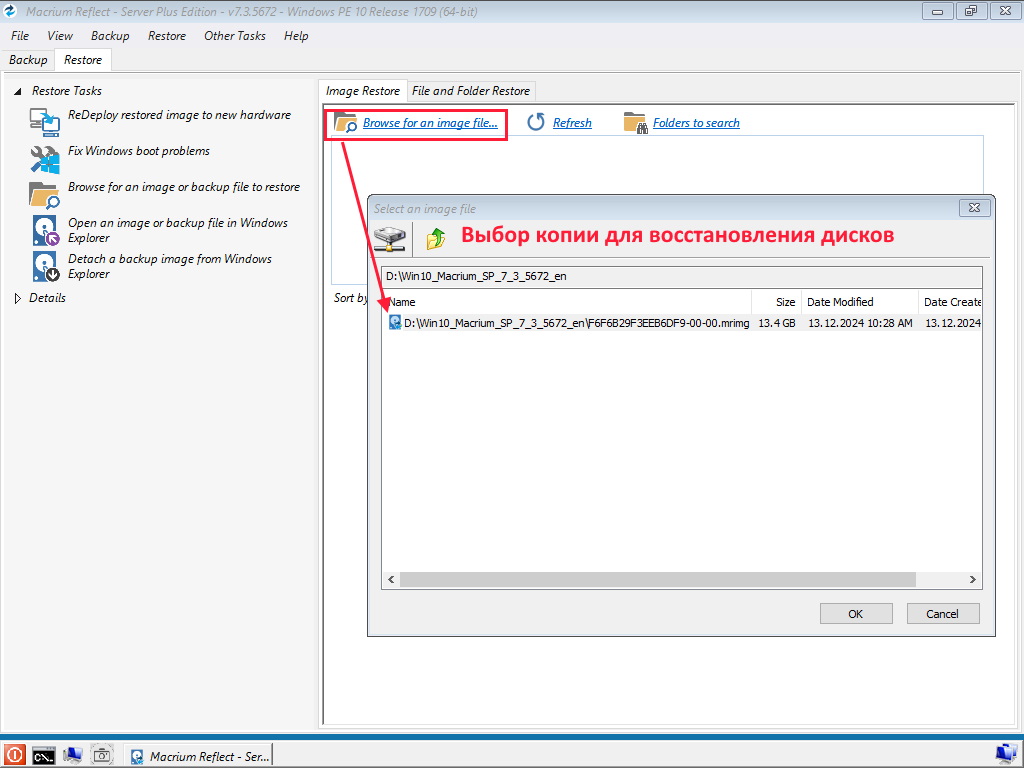Screen dimensions: 1024x768
Task: Click the folder-search icon beside Browse for image or backup
Action: coord(44,194)
